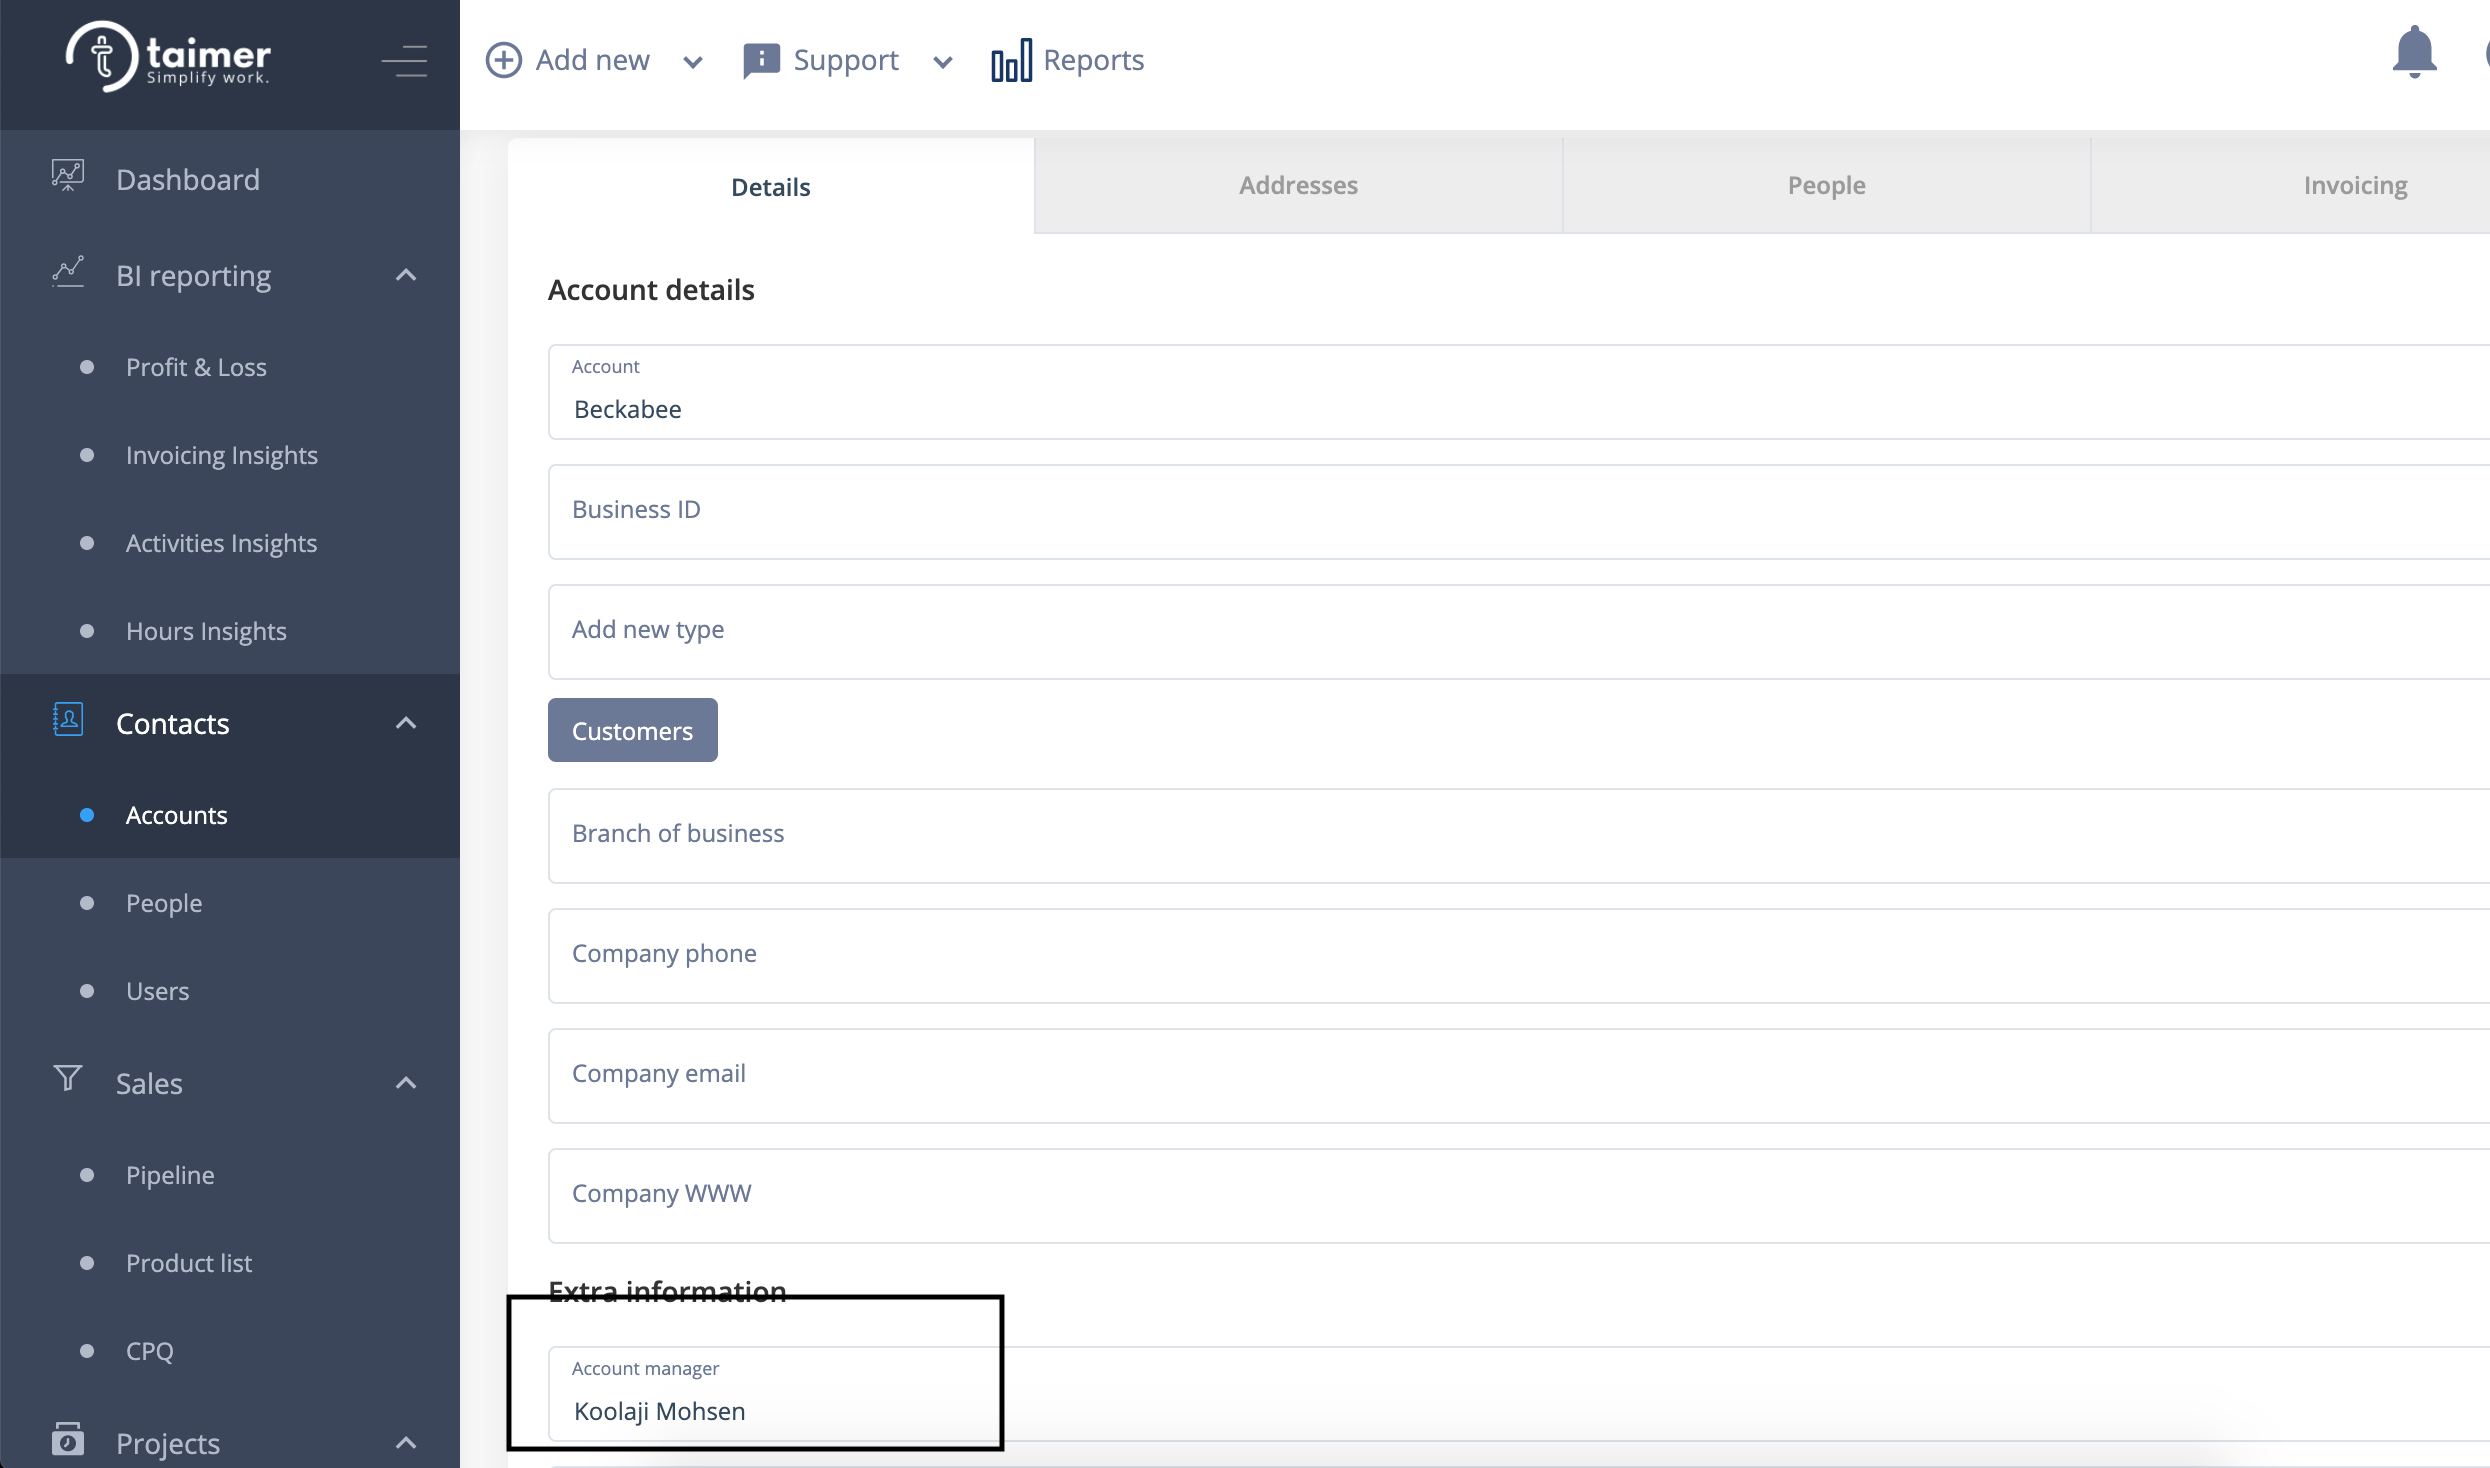Screen dimensions: 2490x1468
Task: Click the Sales funnel icon
Action: [x=68, y=1078]
